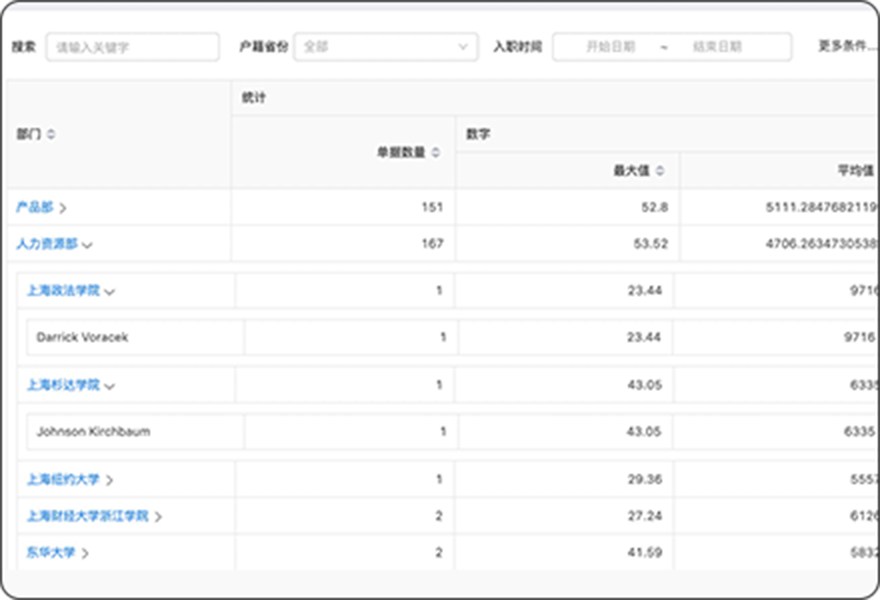Click the 上海纽约大学 link
Screen dimensions: 880x600
coord(63,480)
